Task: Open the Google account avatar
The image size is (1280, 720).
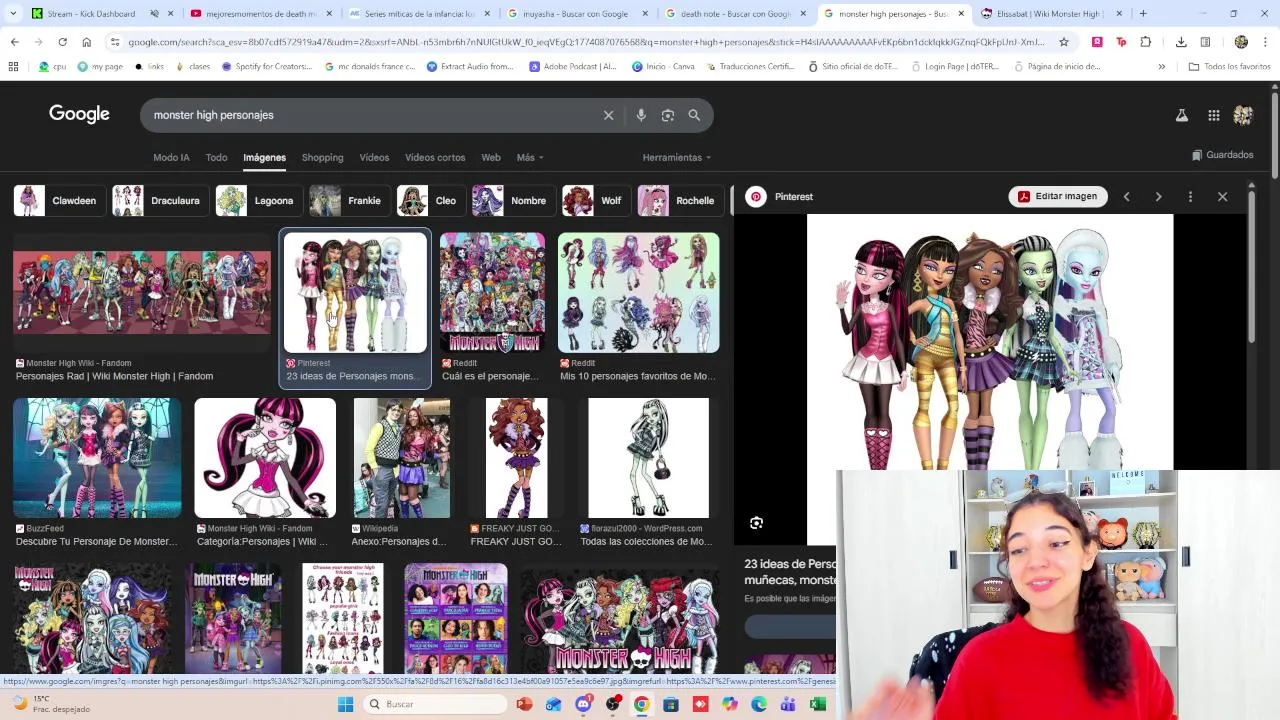Action: [1243, 115]
